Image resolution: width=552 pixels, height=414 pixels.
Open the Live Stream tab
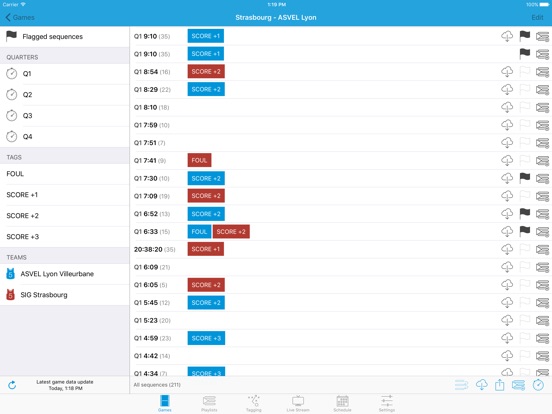pyautogui.click(x=298, y=403)
